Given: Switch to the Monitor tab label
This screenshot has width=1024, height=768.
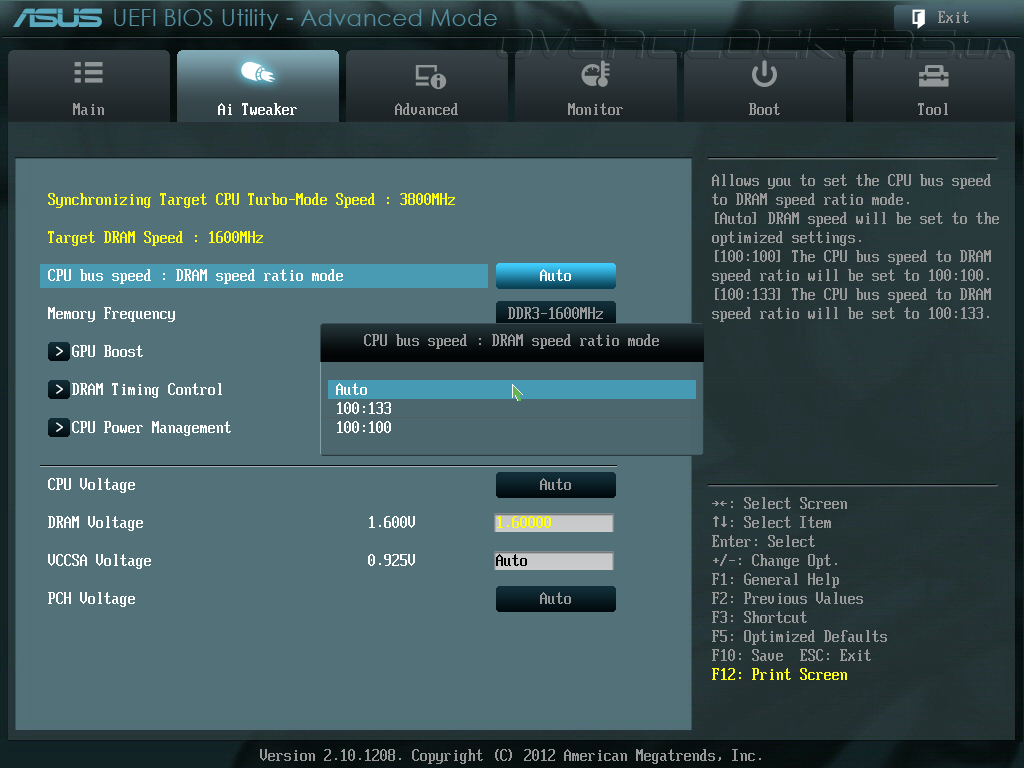Looking at the screenshot, I should tap(595, 110).
